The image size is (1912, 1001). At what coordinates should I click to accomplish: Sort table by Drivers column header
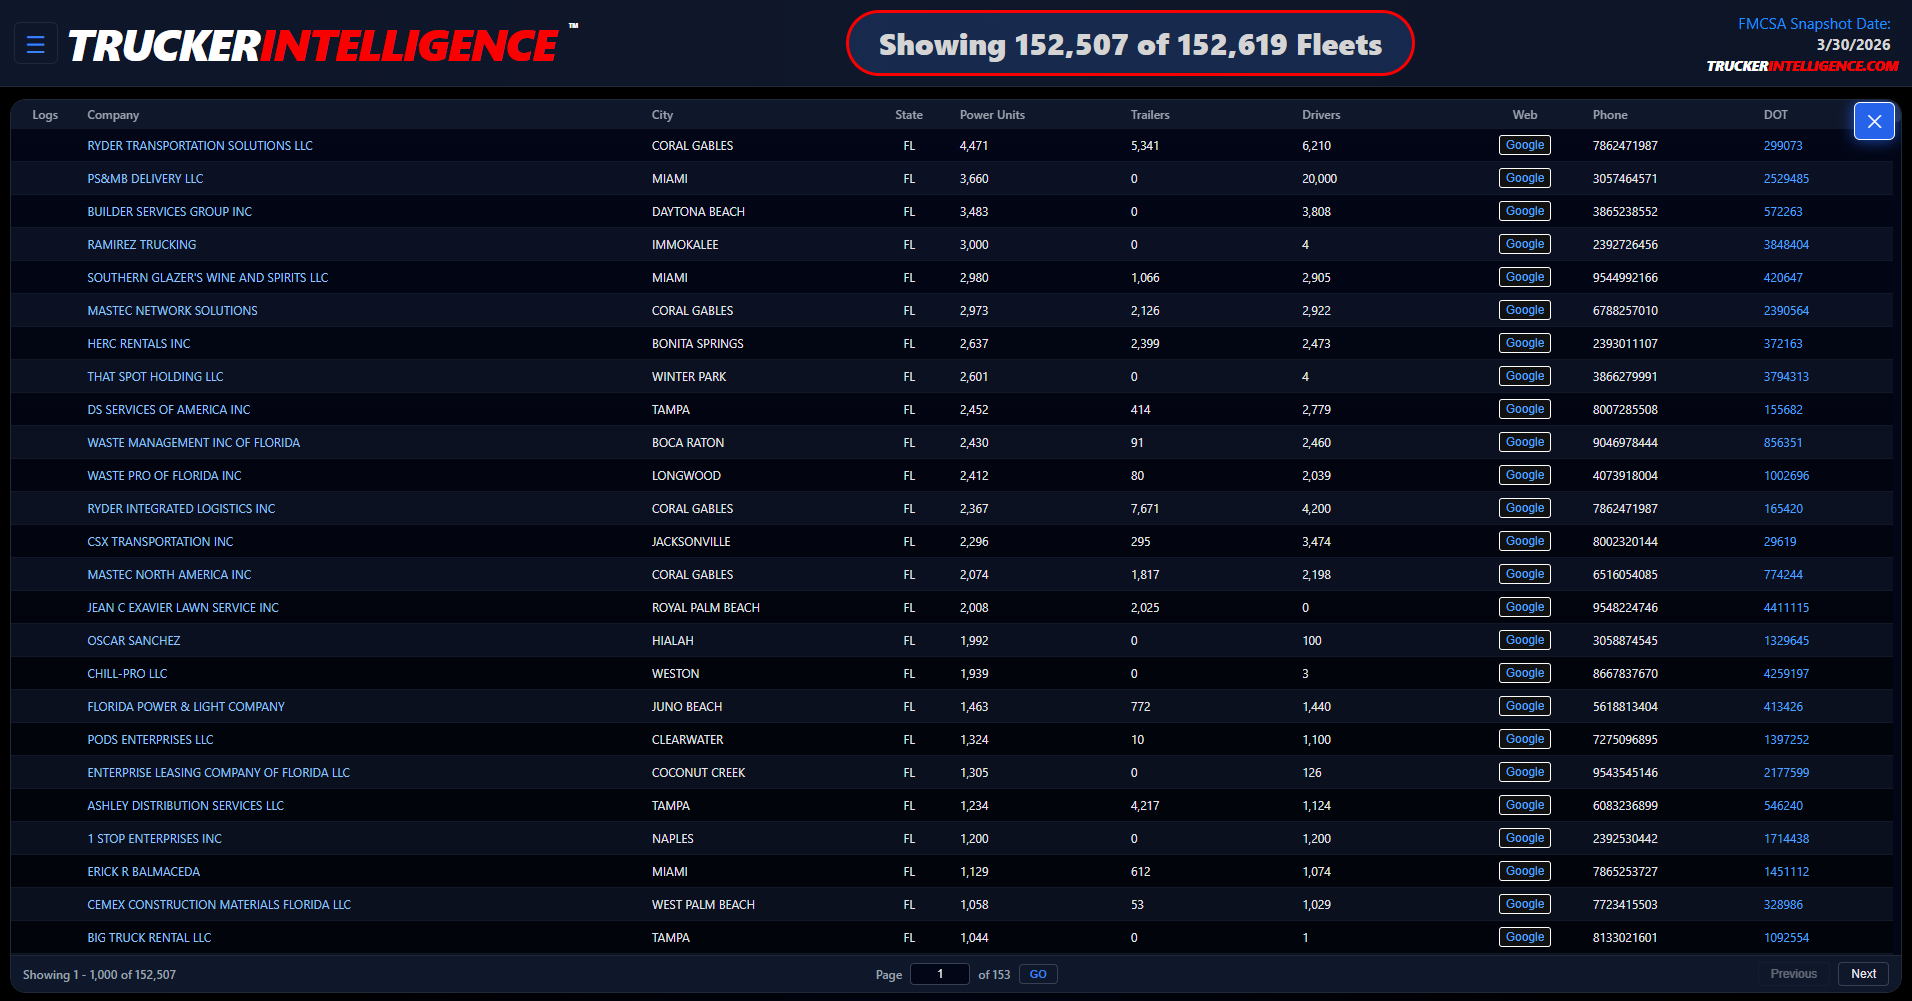[1320, 114]
